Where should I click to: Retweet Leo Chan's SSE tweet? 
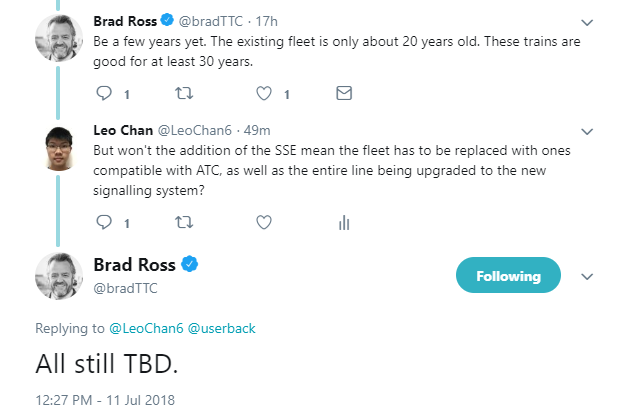click(183, 222)
